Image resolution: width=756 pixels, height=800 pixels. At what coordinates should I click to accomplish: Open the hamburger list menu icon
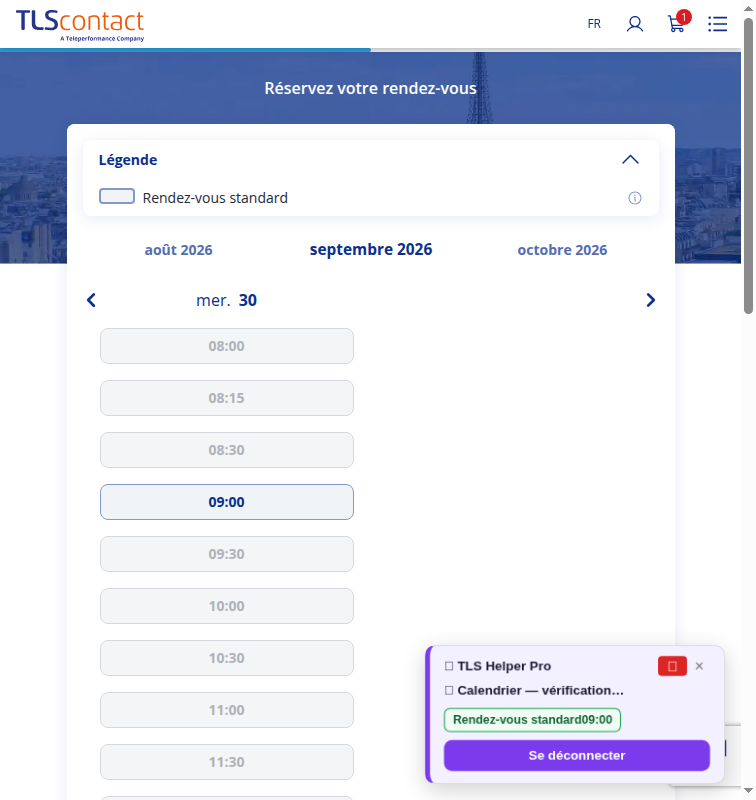pyautogui.click(x=717, y=24)
